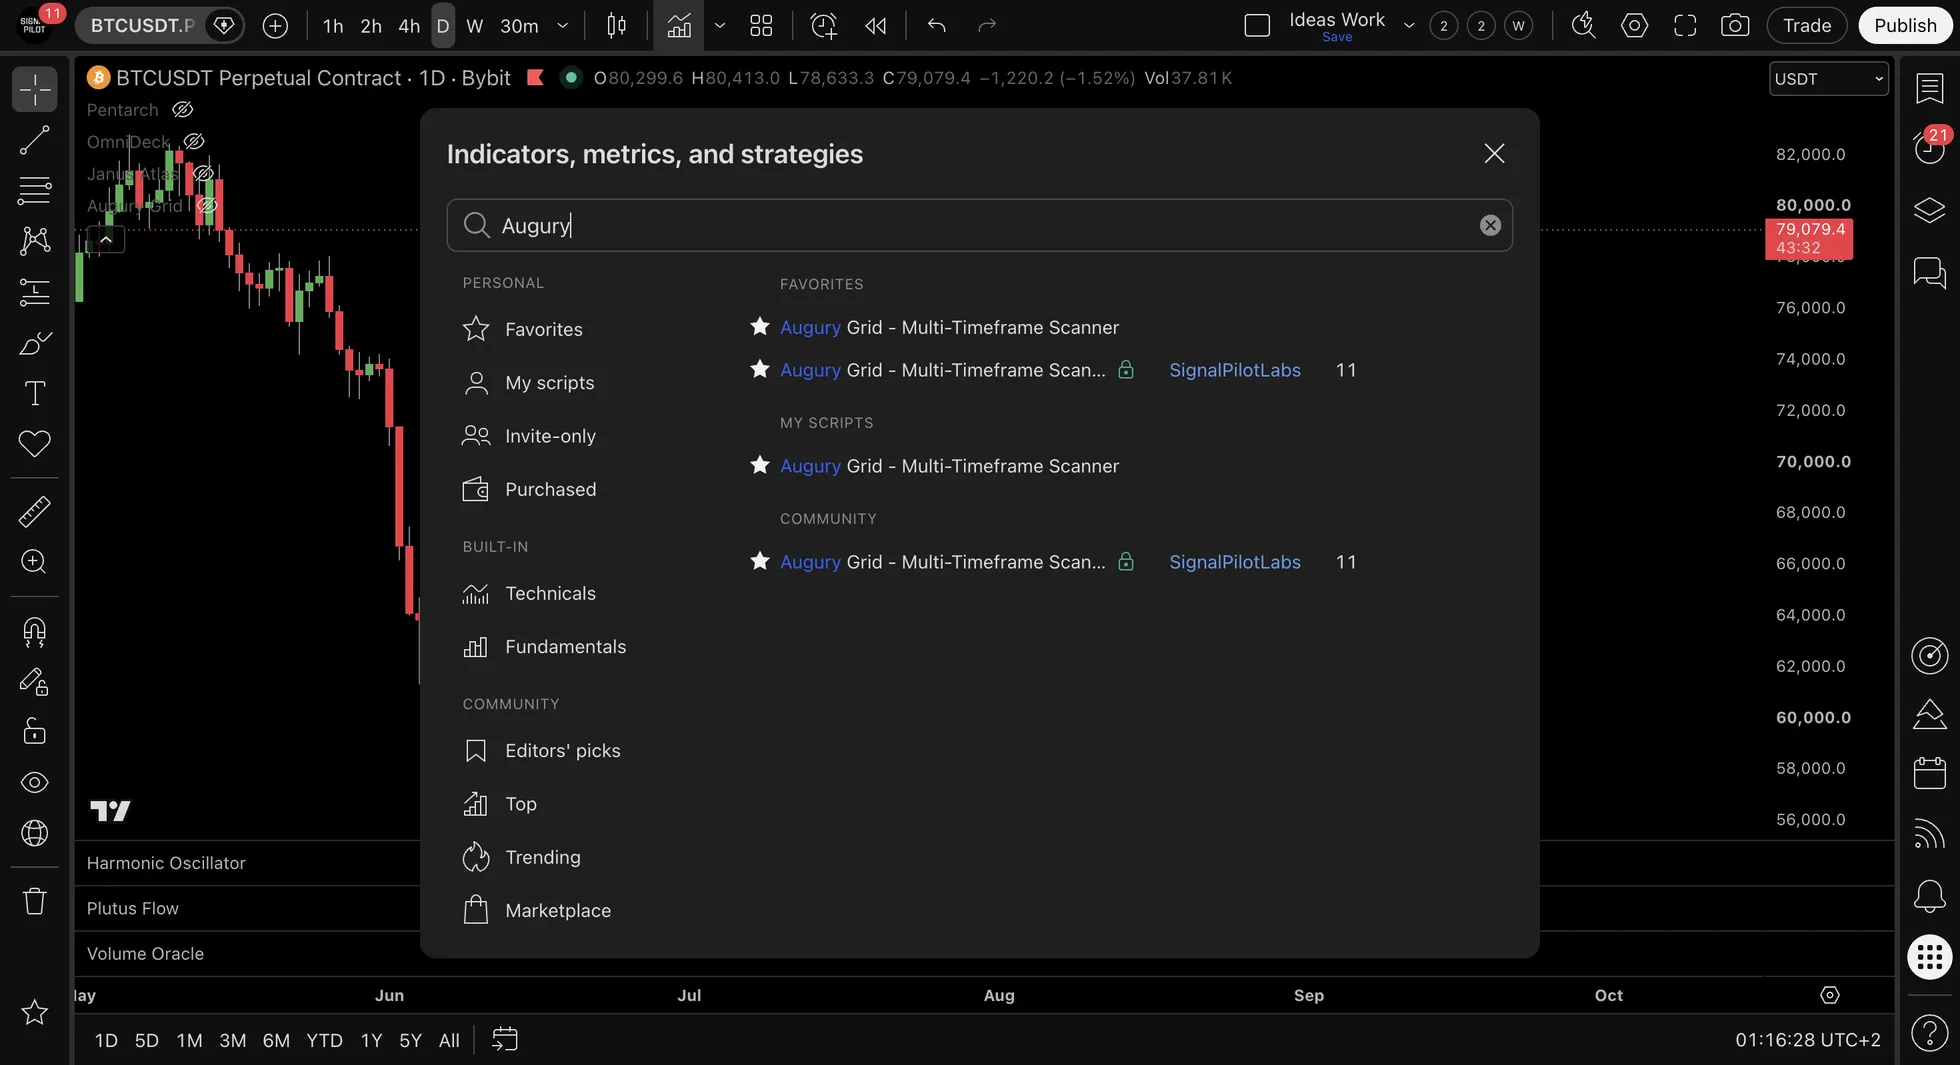Click the trash remove objects icon

[34, 901]
